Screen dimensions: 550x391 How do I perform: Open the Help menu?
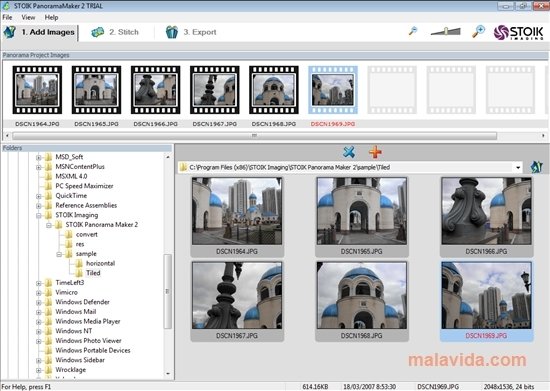51,17
